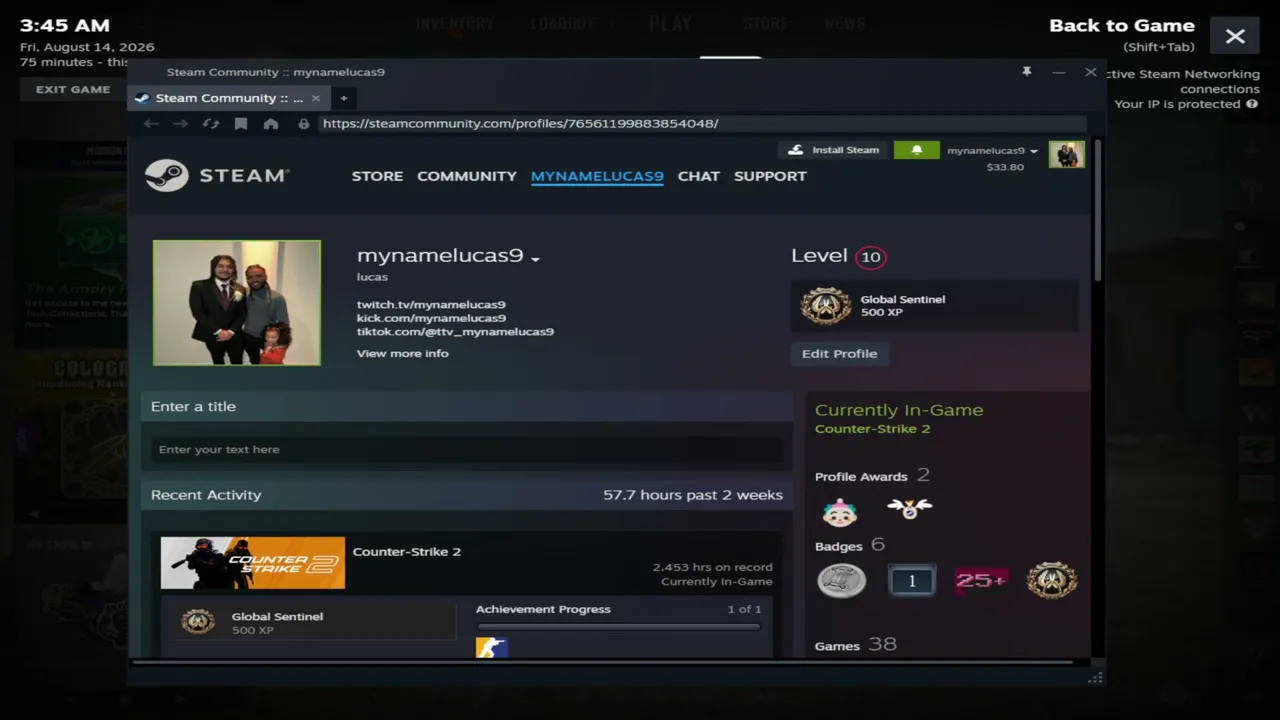Screen dimensions: 1280x720
Task: View the site security lock icon
Action: pyautogui.click(x=304, y=123)
